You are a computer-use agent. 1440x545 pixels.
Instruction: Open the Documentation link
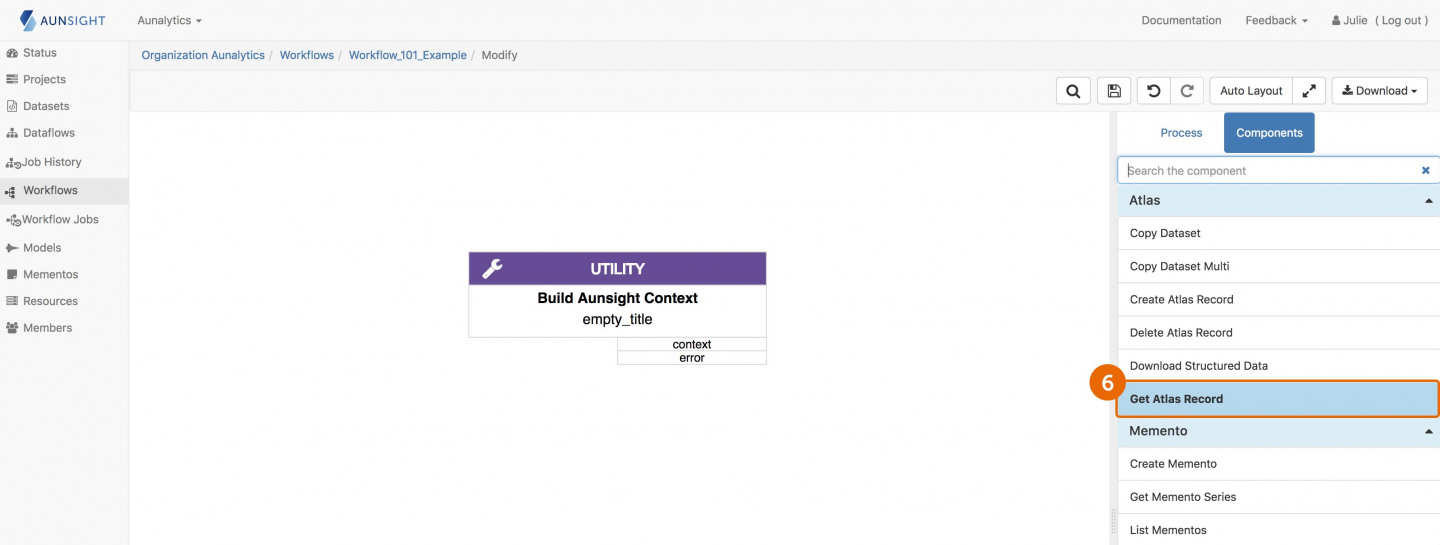coord(1181,20)
